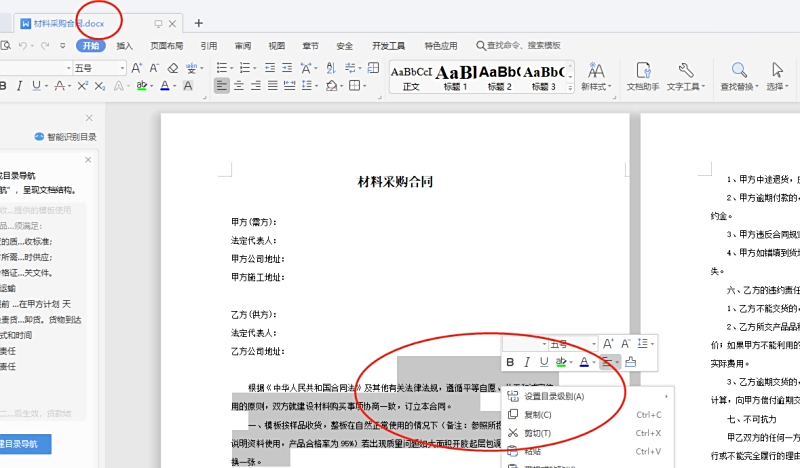Click ribbon highlight color ab button
The height and width of the screenshot is (468, 800).
[141, 86]
